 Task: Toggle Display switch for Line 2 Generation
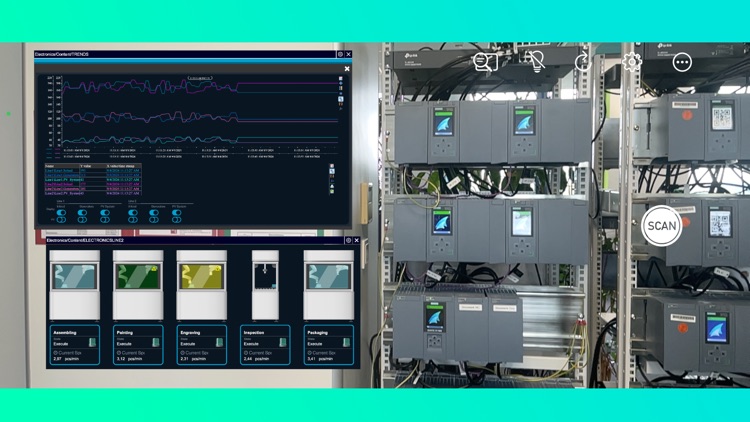pos(154,212)
